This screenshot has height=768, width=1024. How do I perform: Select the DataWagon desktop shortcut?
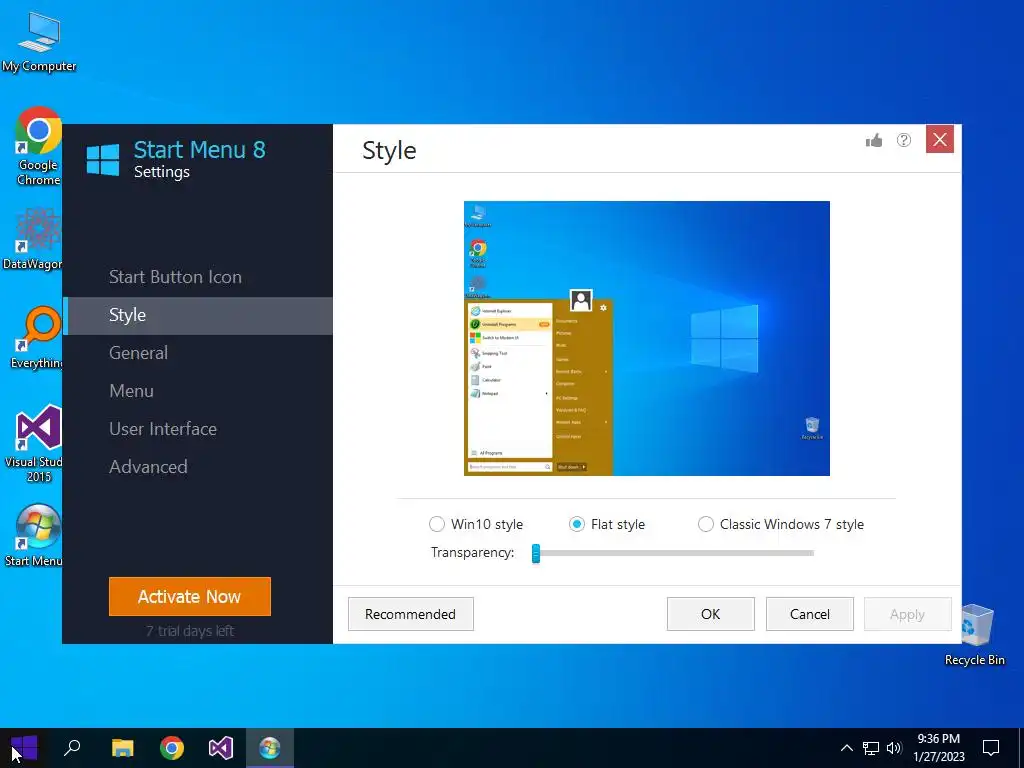click(x=33, y=239)
